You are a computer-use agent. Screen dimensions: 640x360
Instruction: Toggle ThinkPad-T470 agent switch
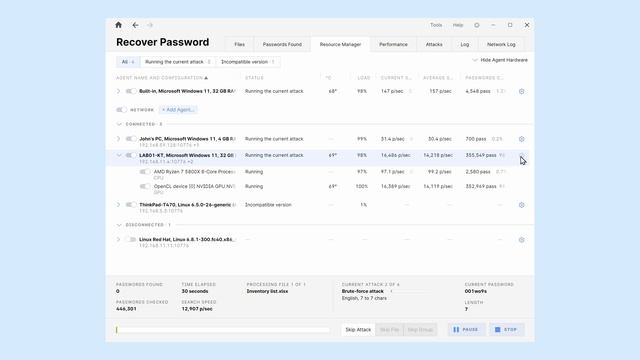(x=131, y=204)
